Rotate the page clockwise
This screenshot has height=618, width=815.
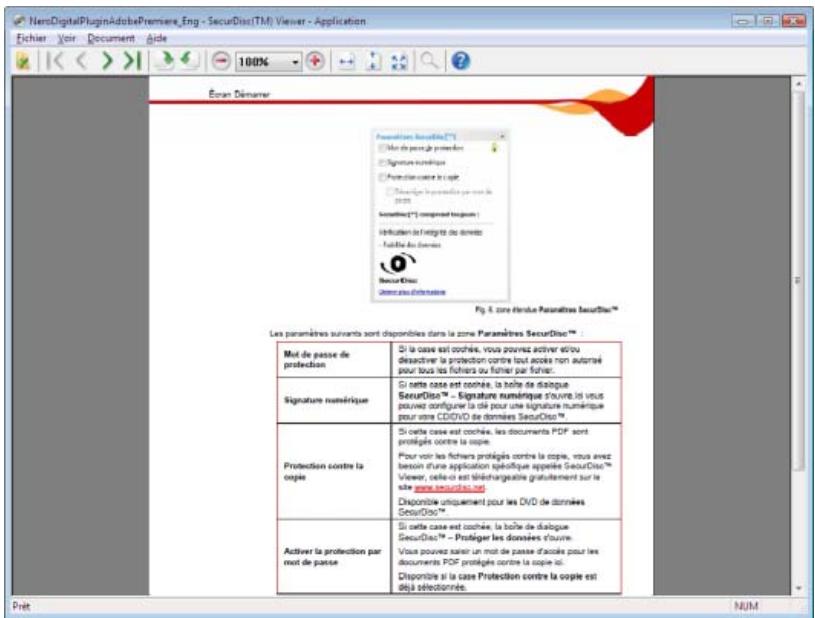click(x=165, y=61)
